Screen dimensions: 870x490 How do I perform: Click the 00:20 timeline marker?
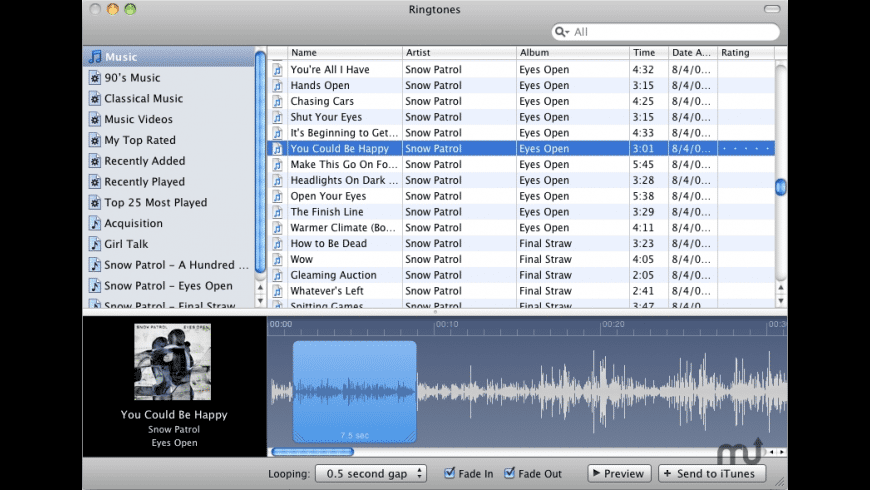pyautogui.click(x=613, y=324)
